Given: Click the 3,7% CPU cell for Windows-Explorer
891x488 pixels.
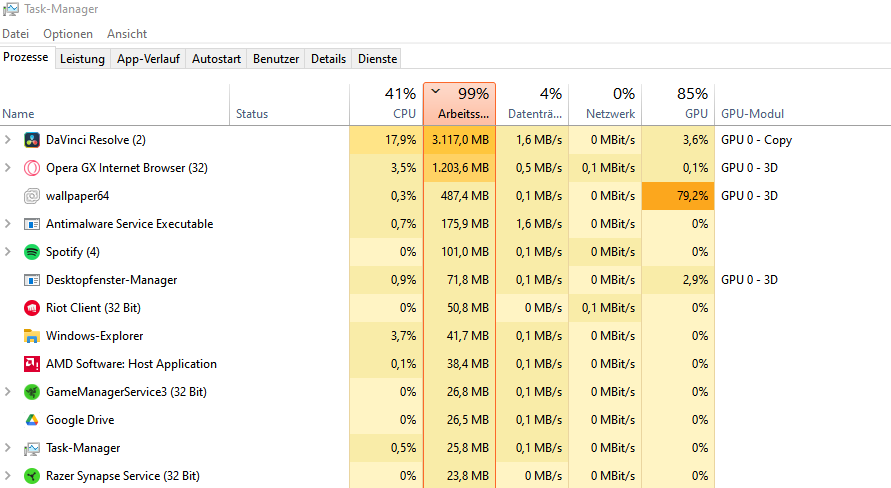Looking at the screenshot, I should point(386,336).
